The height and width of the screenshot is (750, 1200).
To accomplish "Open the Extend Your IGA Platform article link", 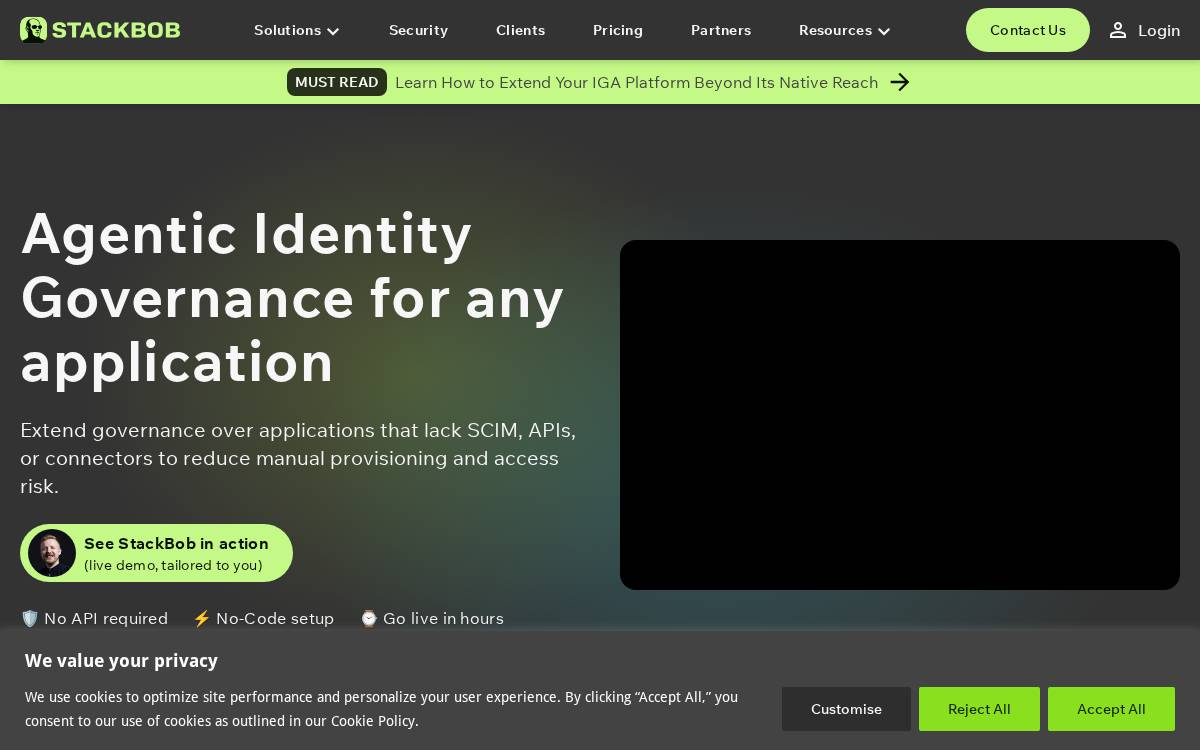I will (x=636, y=82).
